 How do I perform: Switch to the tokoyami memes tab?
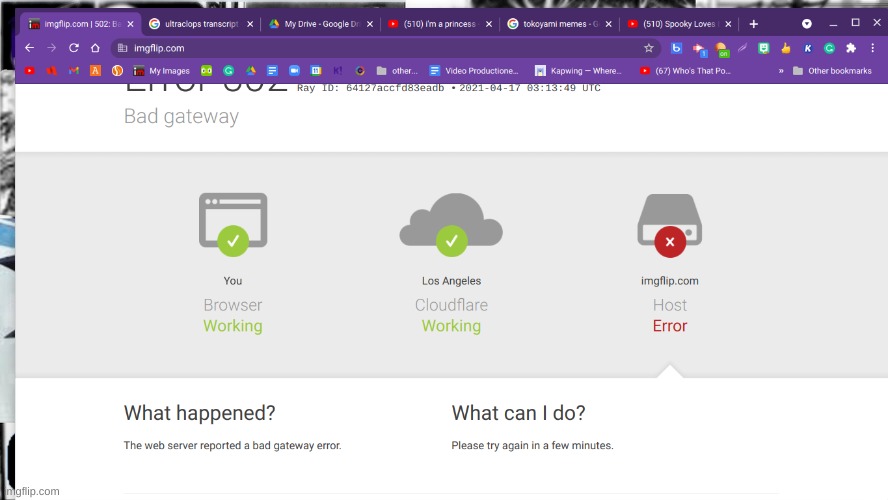click(553, 24)
